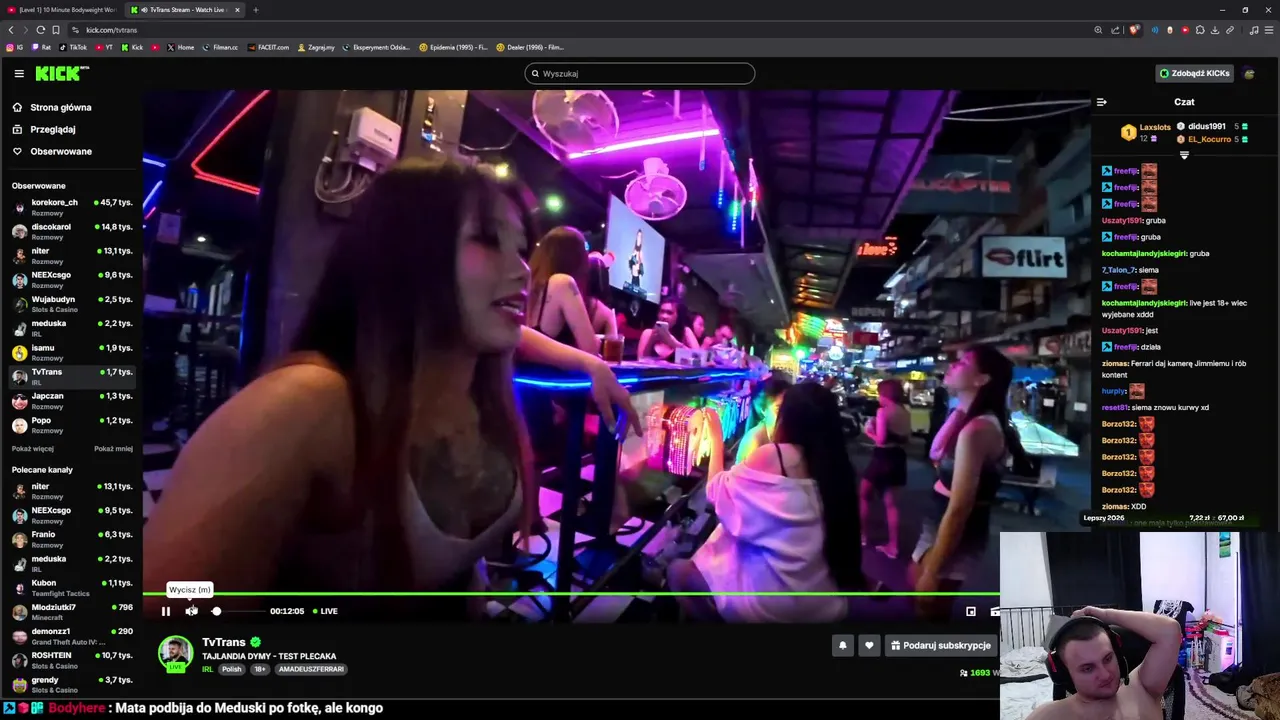Click Pokaż mniej in followed list
The width and height of the screenshot is (1280, 720).
click(x=113, y=449)
